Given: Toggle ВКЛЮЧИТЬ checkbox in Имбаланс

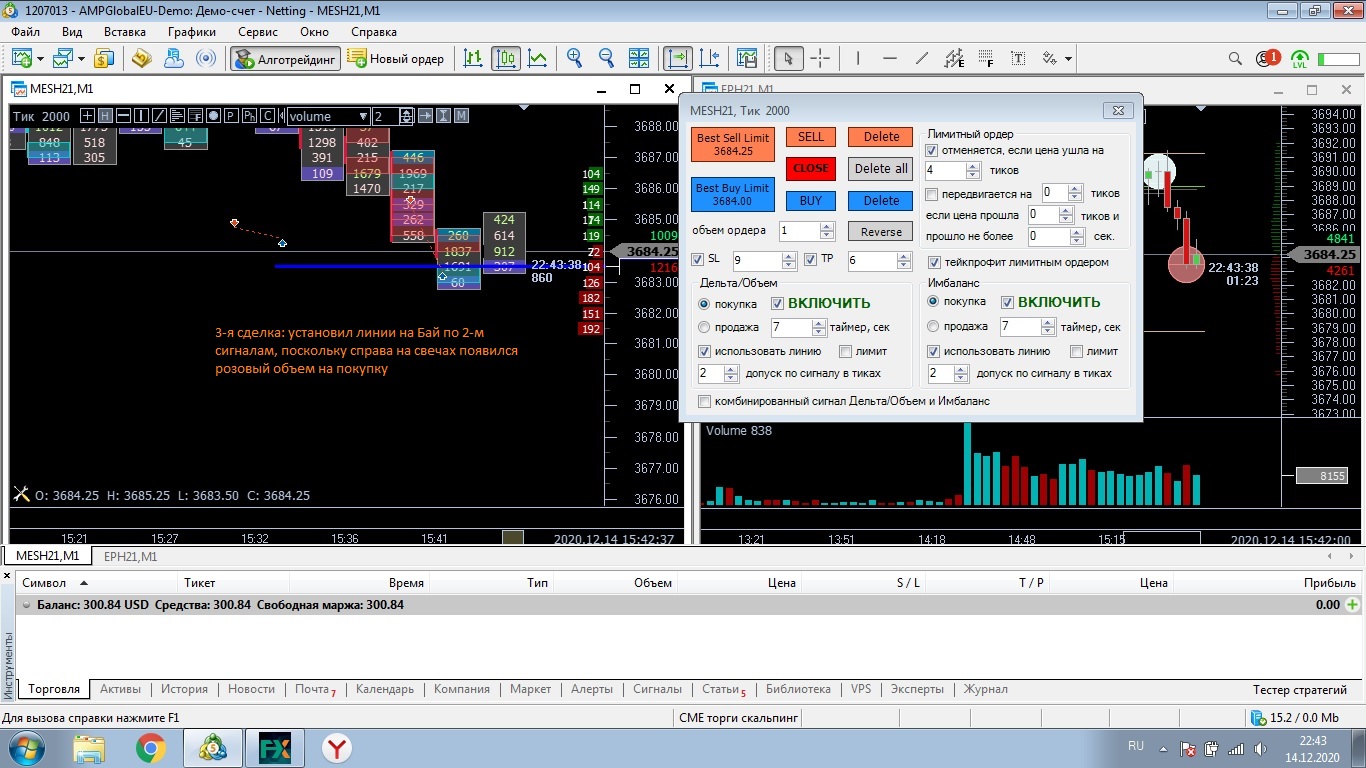Looking at the screenshot, I should (1008, 302).
